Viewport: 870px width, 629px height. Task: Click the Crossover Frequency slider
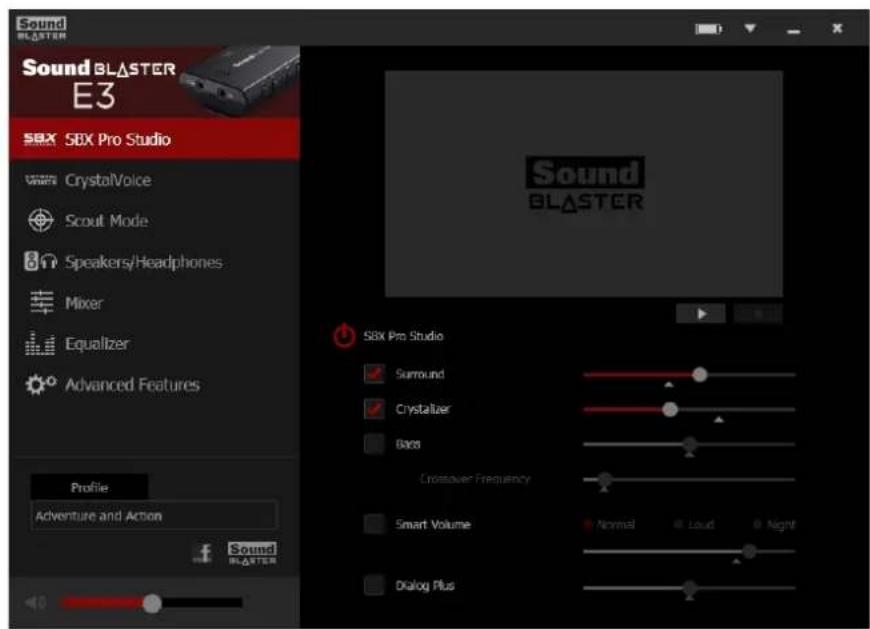pos(690,479)
